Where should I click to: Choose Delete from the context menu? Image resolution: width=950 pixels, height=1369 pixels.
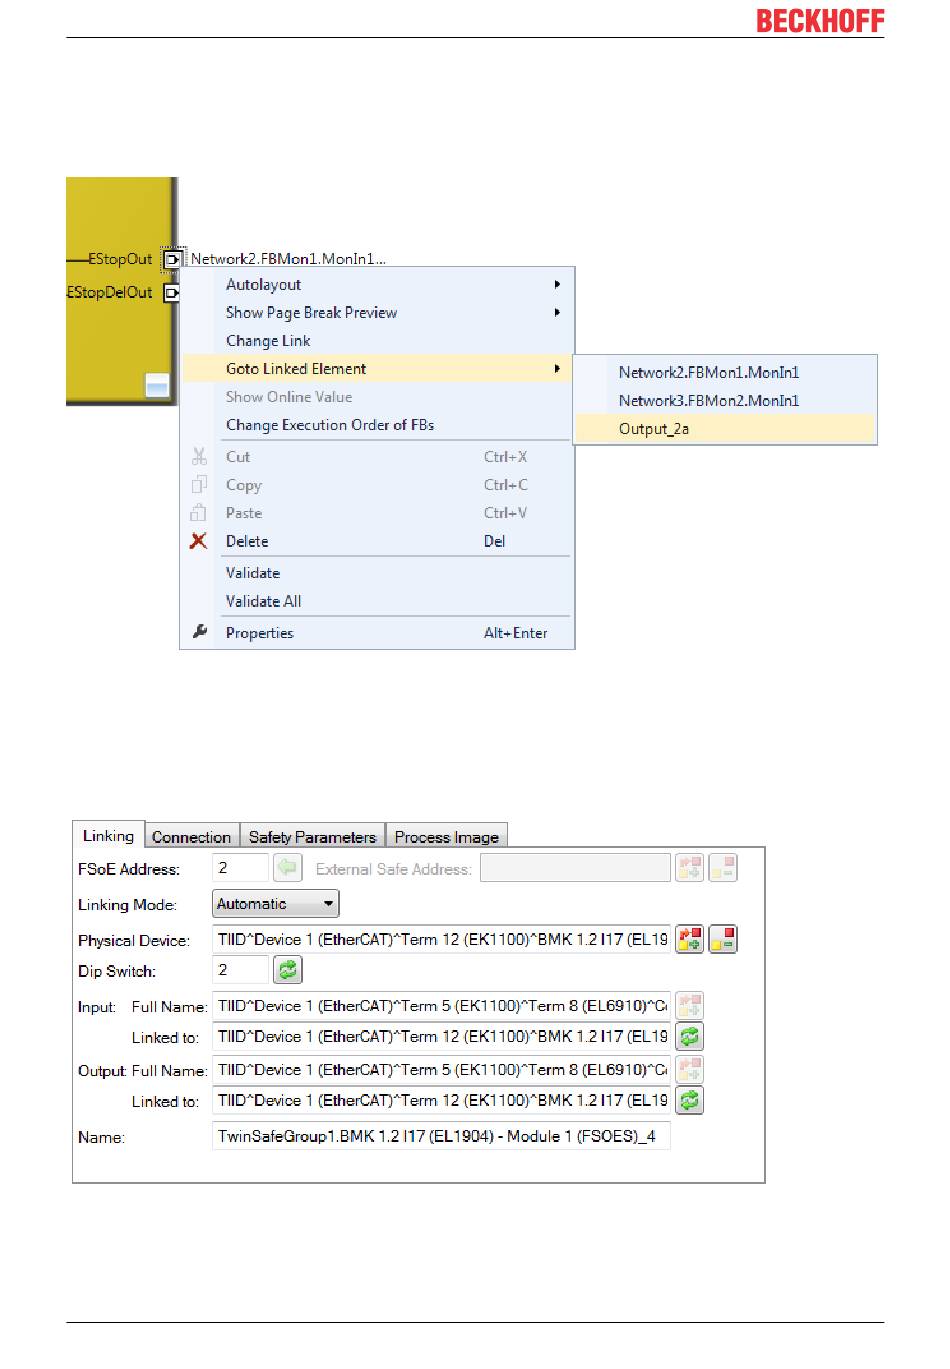point(378,541)
